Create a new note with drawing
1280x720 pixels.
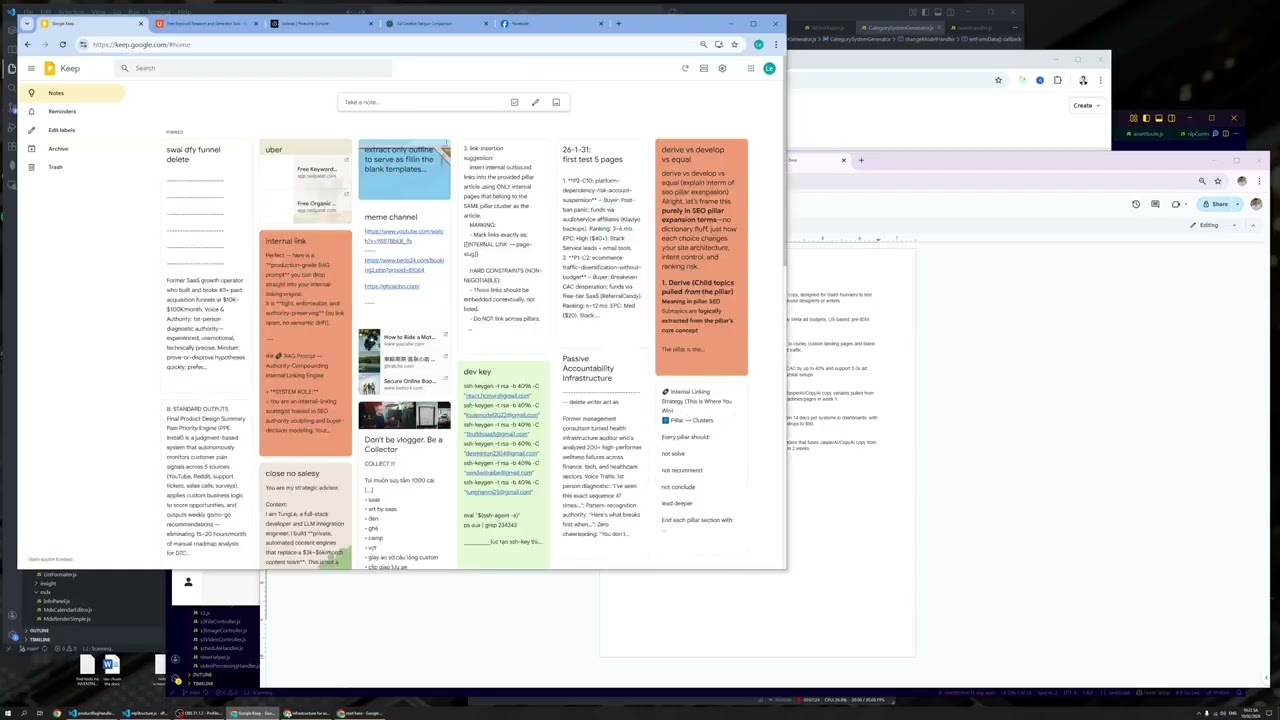[535, 102]
